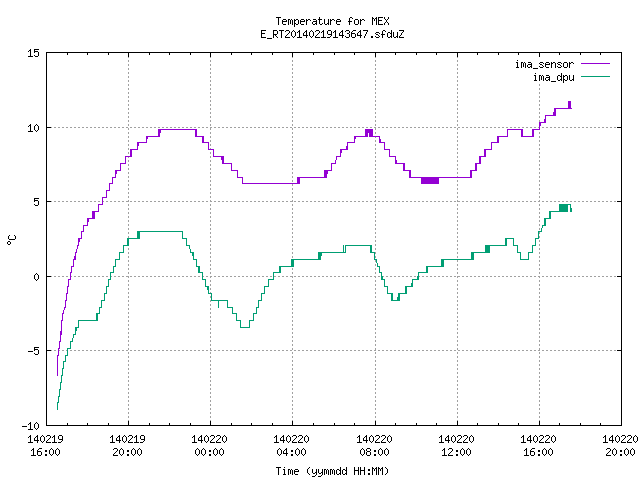Screen dimensions: 640x480
Task: Click the y-axis label 15
Action: 33,53
